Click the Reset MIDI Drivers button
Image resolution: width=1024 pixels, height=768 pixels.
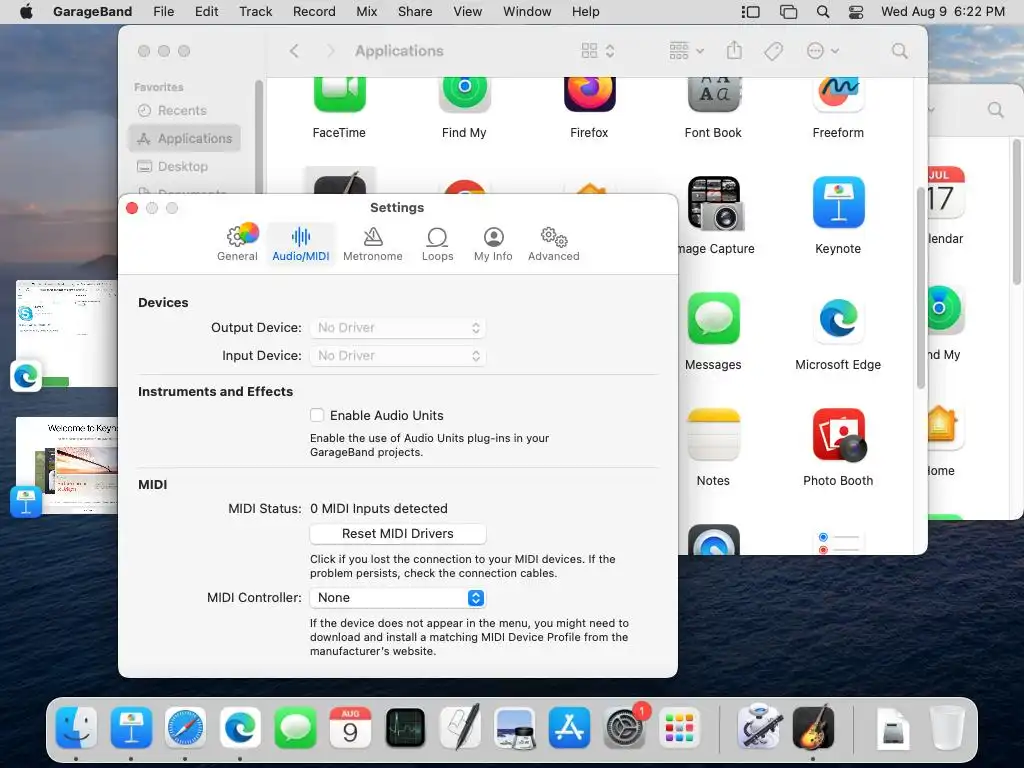click(x=398, y=534)
